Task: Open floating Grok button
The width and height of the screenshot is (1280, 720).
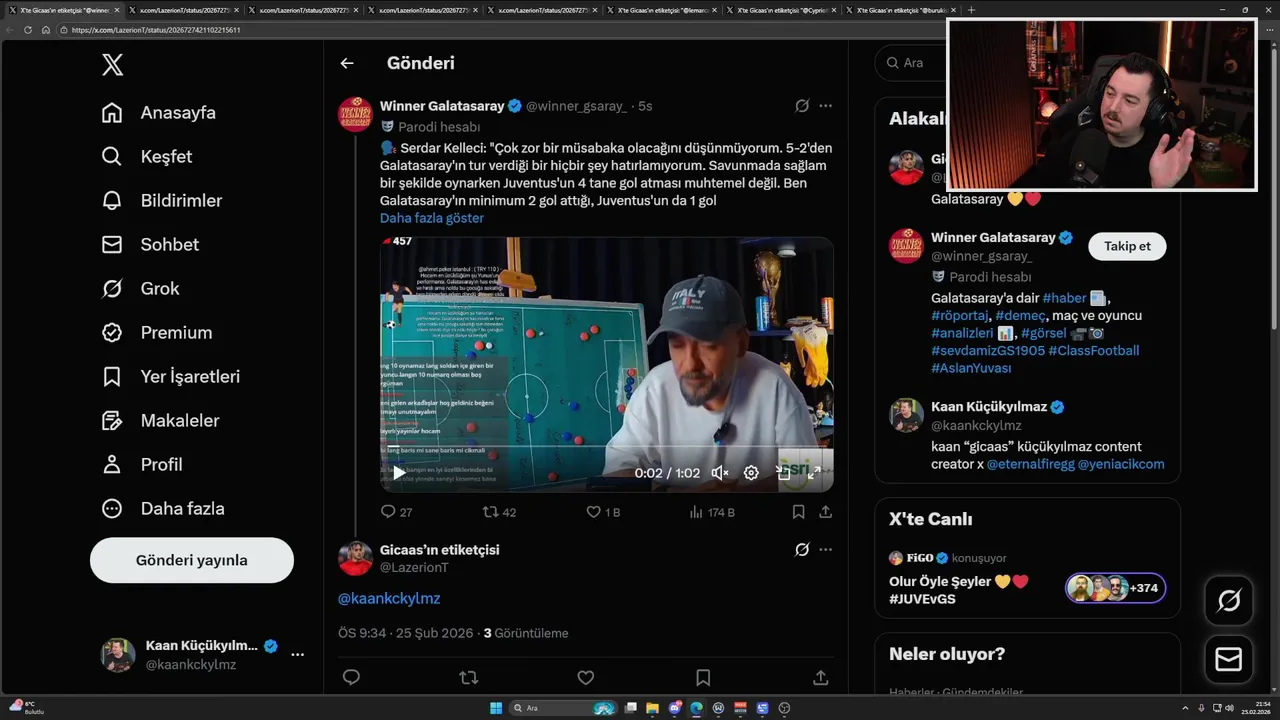Action: [1229, 600]
